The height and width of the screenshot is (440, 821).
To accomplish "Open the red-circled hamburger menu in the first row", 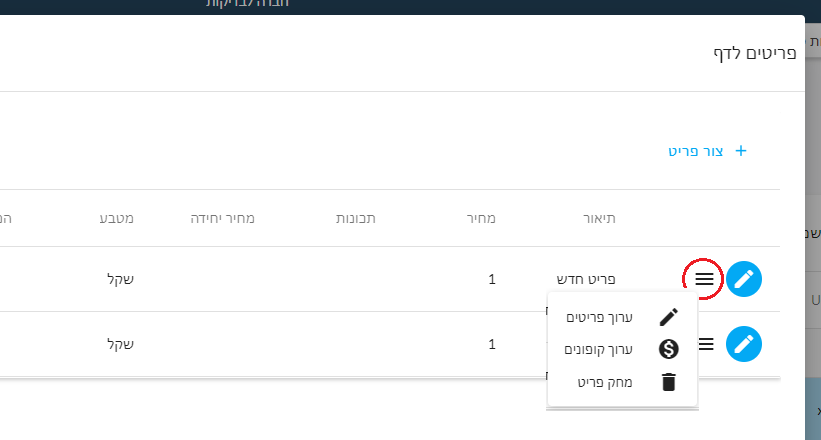I will [704, 279].
